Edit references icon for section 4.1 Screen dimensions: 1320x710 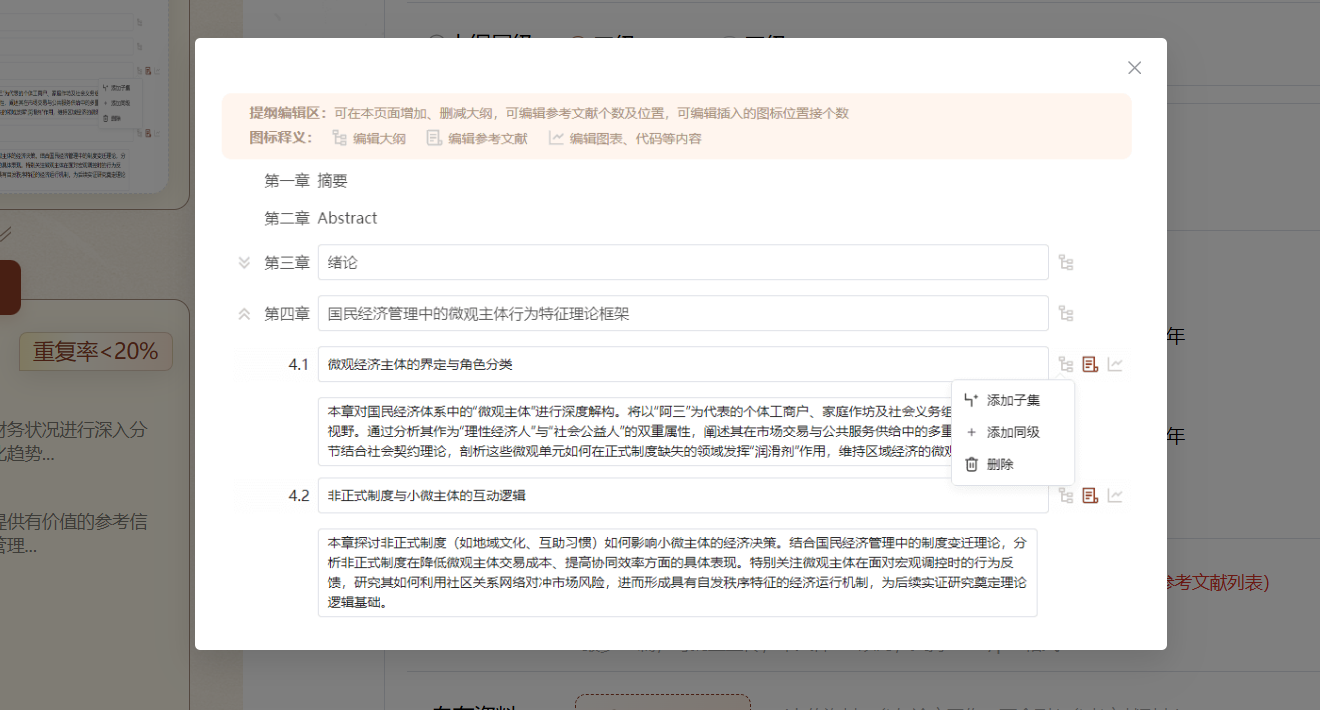point(1090,365)
